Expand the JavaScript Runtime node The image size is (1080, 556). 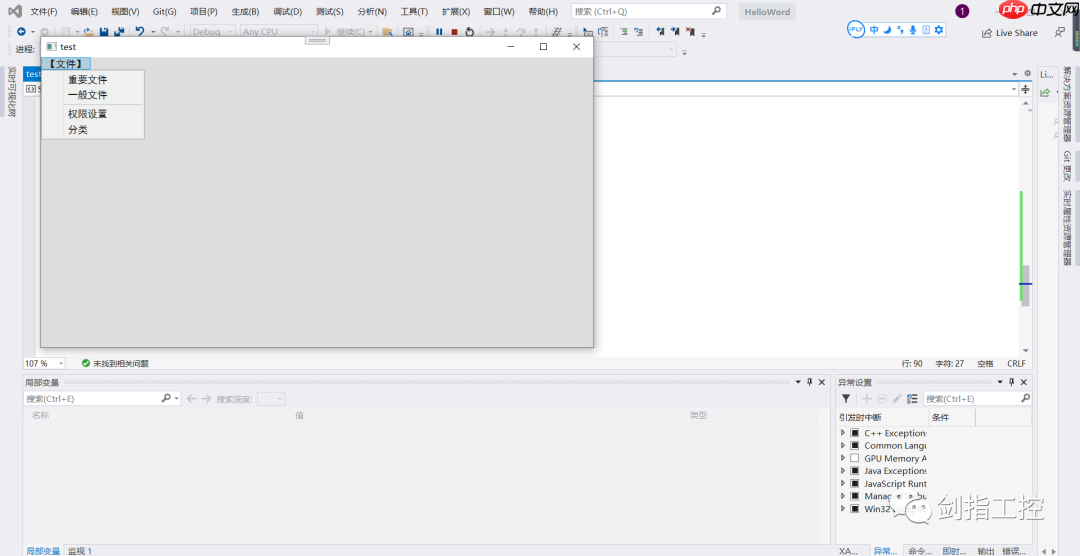tap(843, 484)
